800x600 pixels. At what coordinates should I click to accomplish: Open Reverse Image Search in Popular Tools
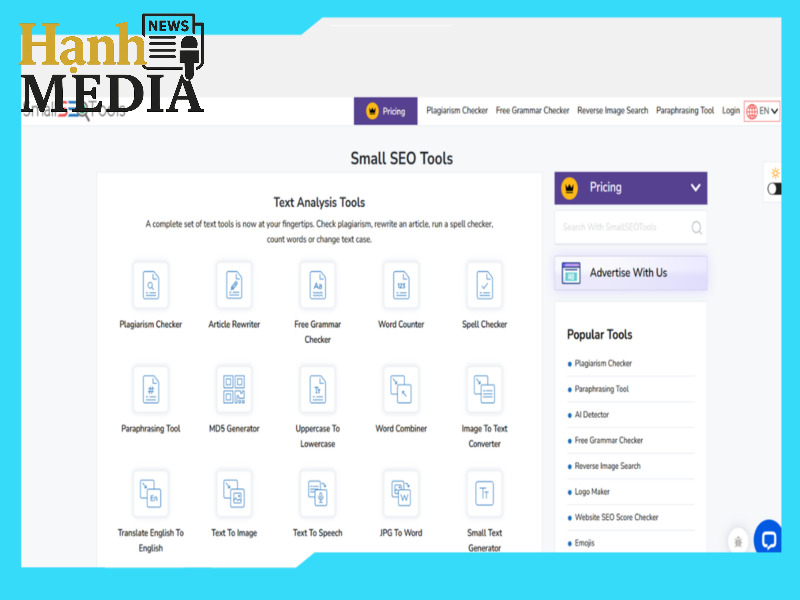point(607,466)
